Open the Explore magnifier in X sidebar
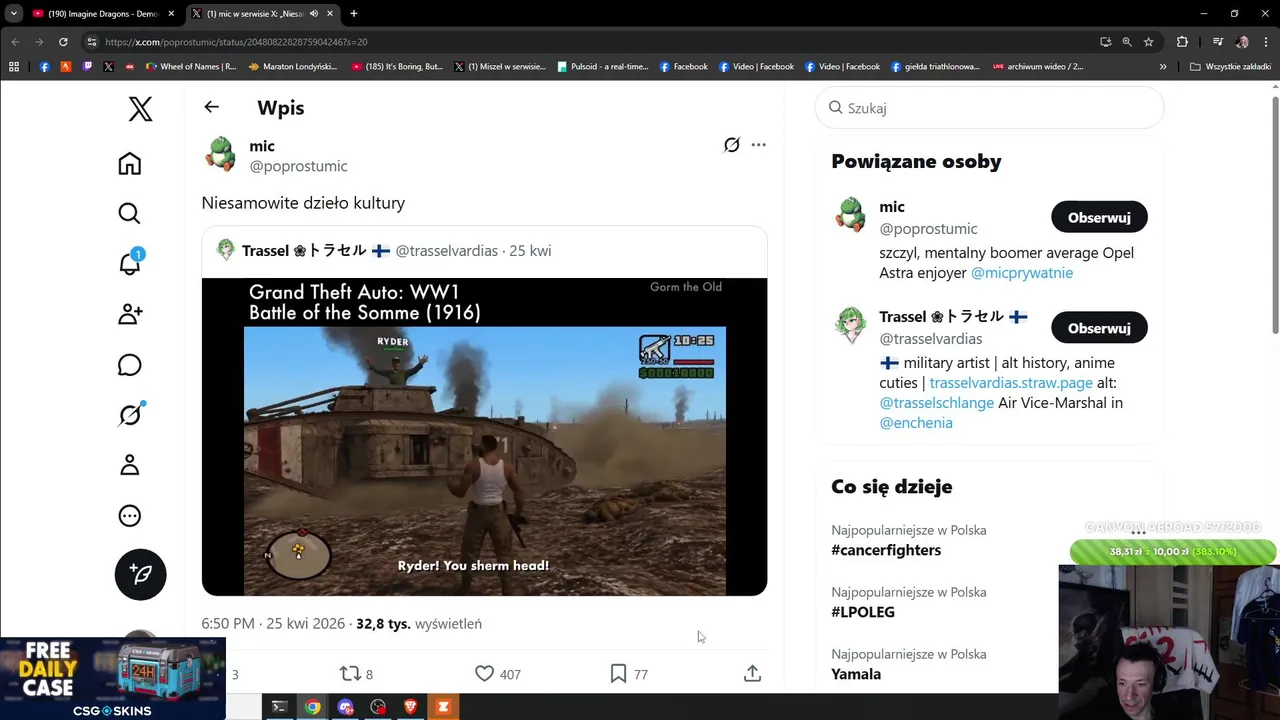Image resolution: width=1280 pixels, height=720 pixels. pyautogui.click(x=129, y=213)
